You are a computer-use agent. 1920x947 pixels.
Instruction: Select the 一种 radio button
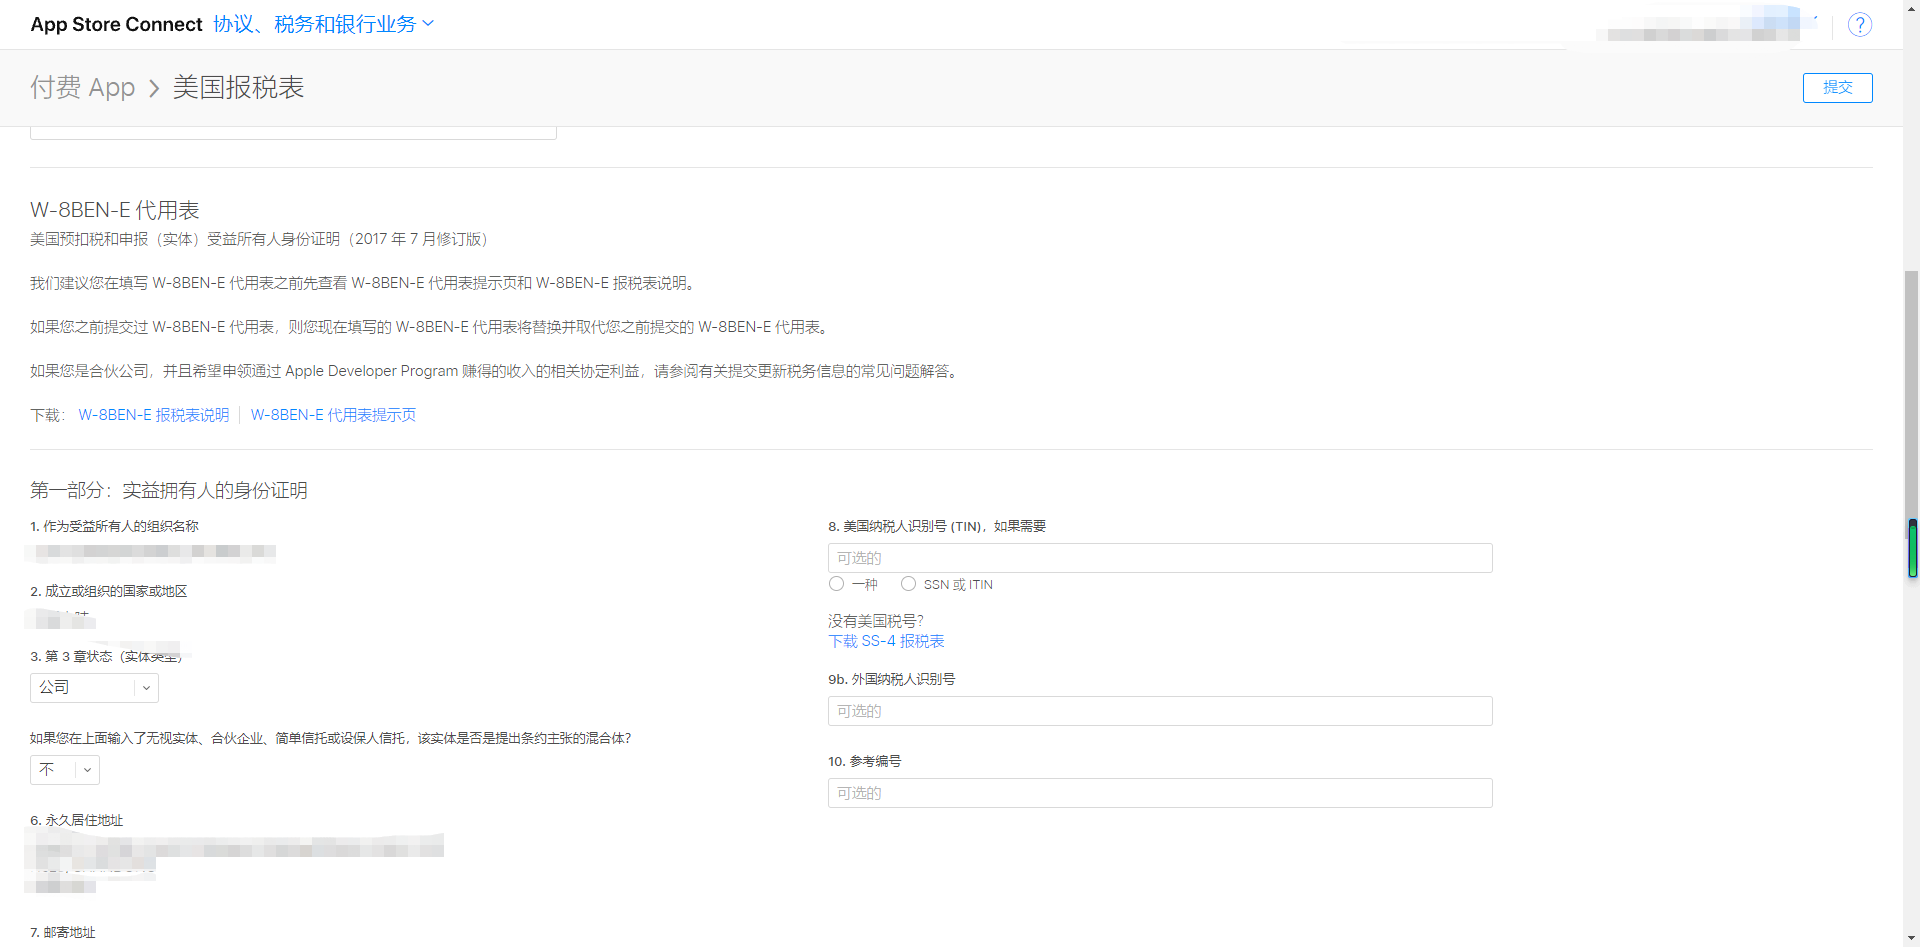(836, 584)
